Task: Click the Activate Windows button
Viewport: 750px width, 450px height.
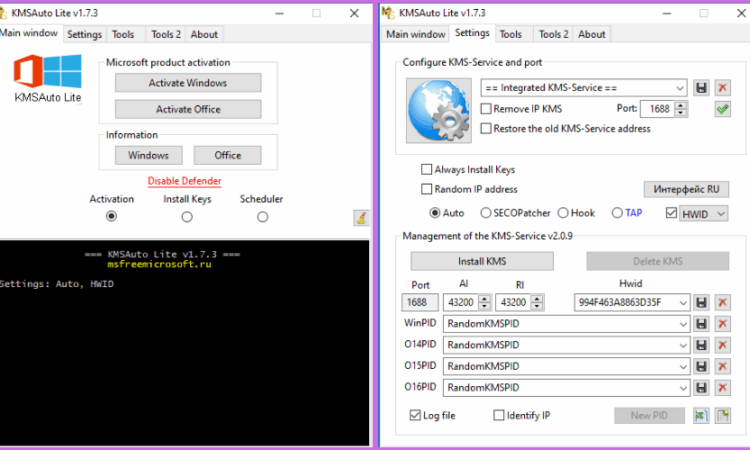Action: (x=188, y=83)
